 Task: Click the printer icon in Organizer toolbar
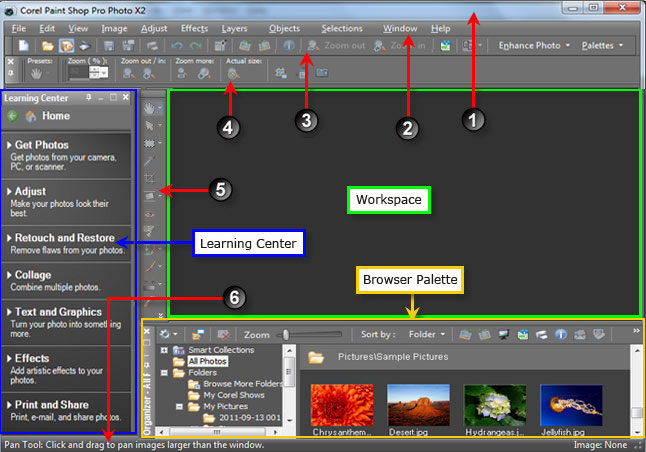[542, 335]
